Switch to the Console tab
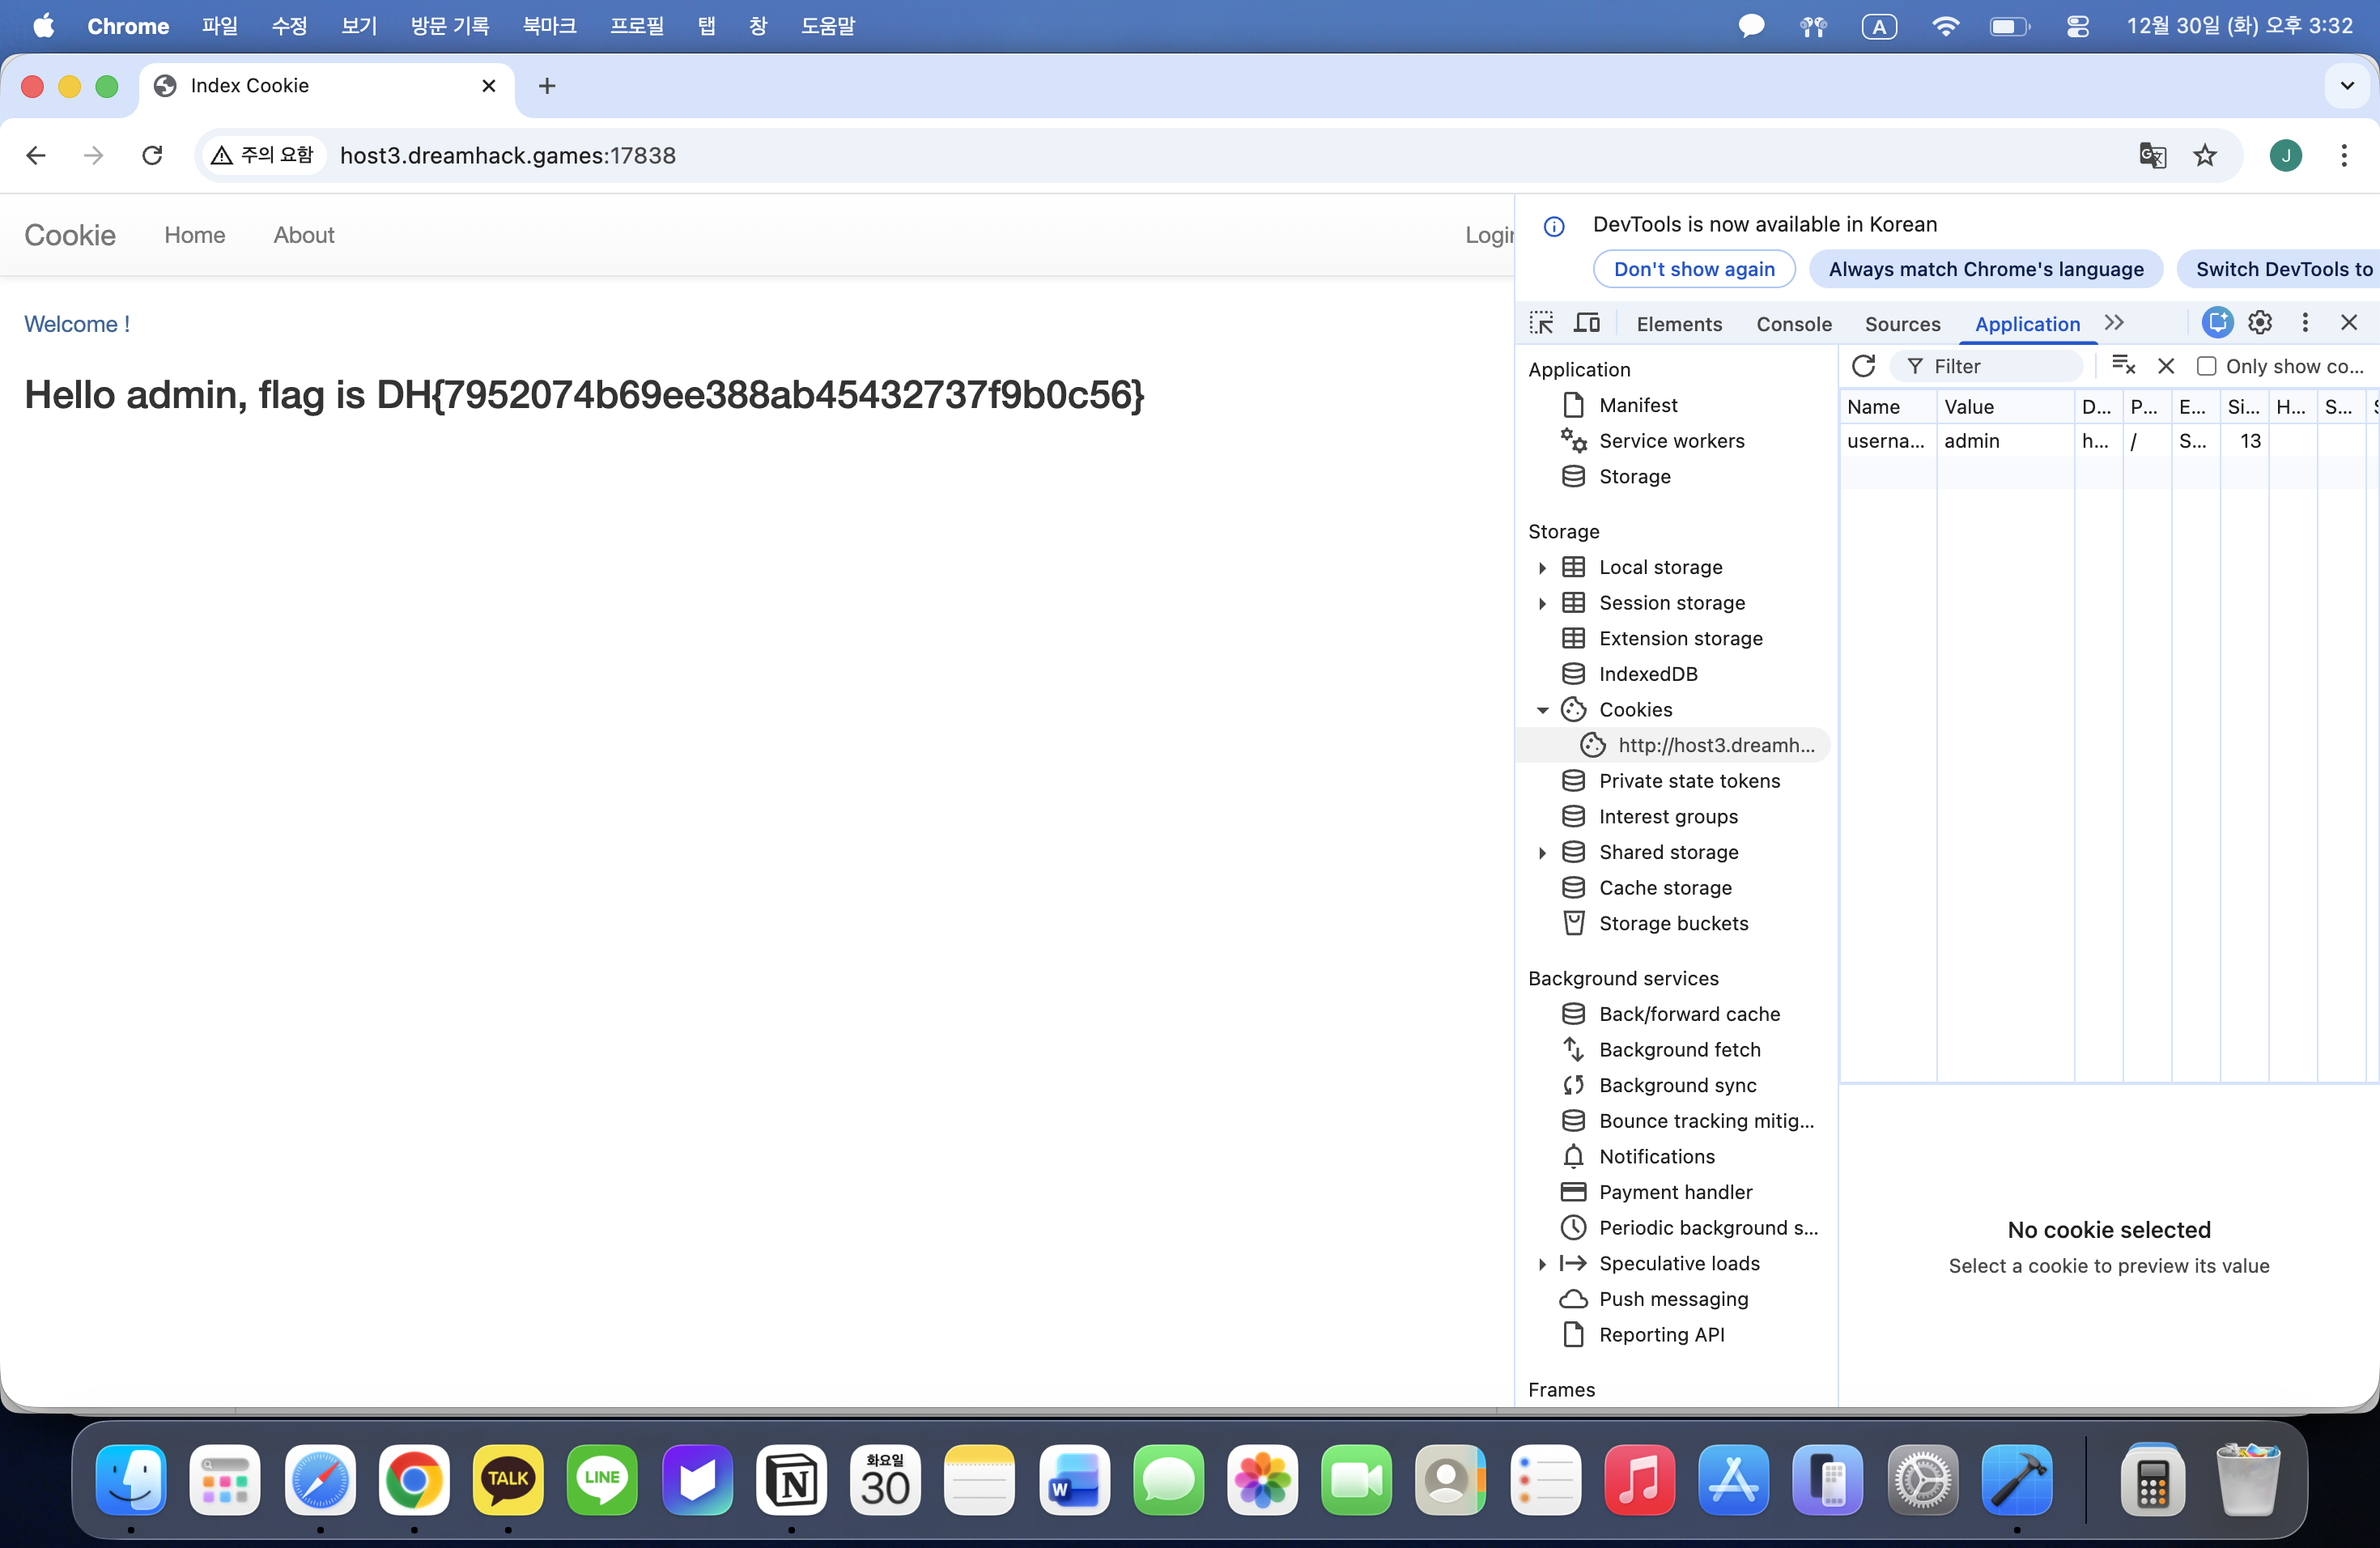The image size is (2380, 1548). pyautogui.click(x=1793, y=324)
